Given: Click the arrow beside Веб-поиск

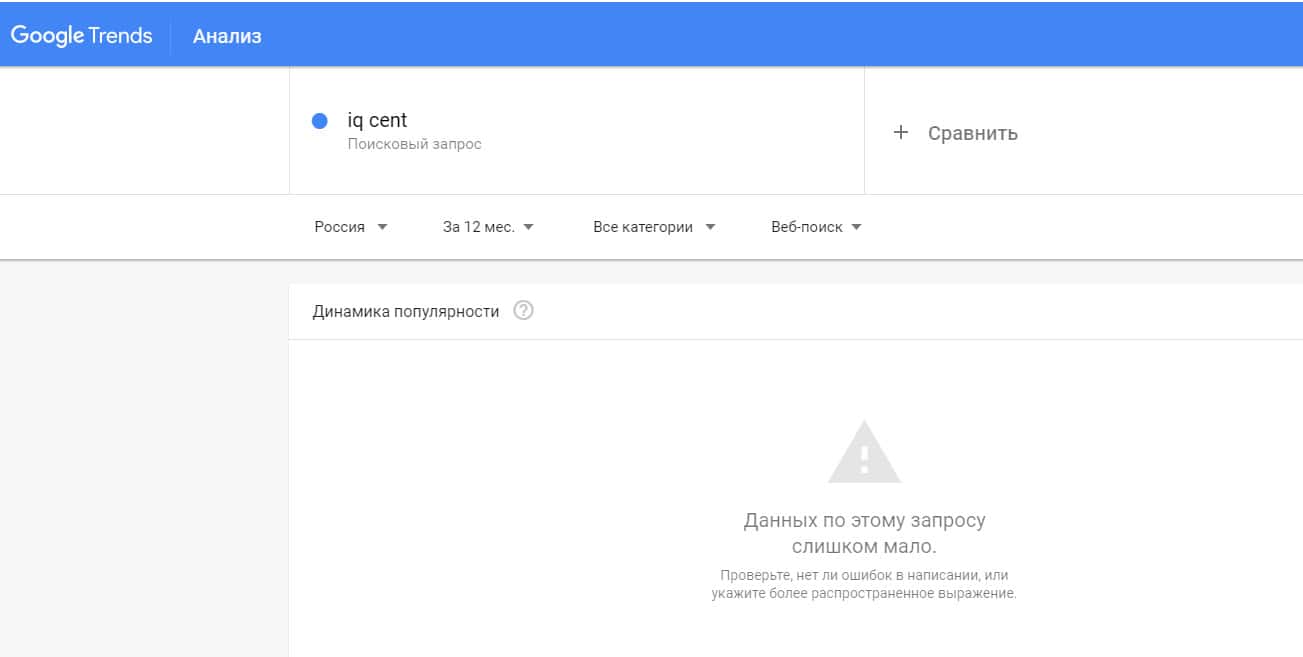Looking at the screenshot, I should [856, 227].
